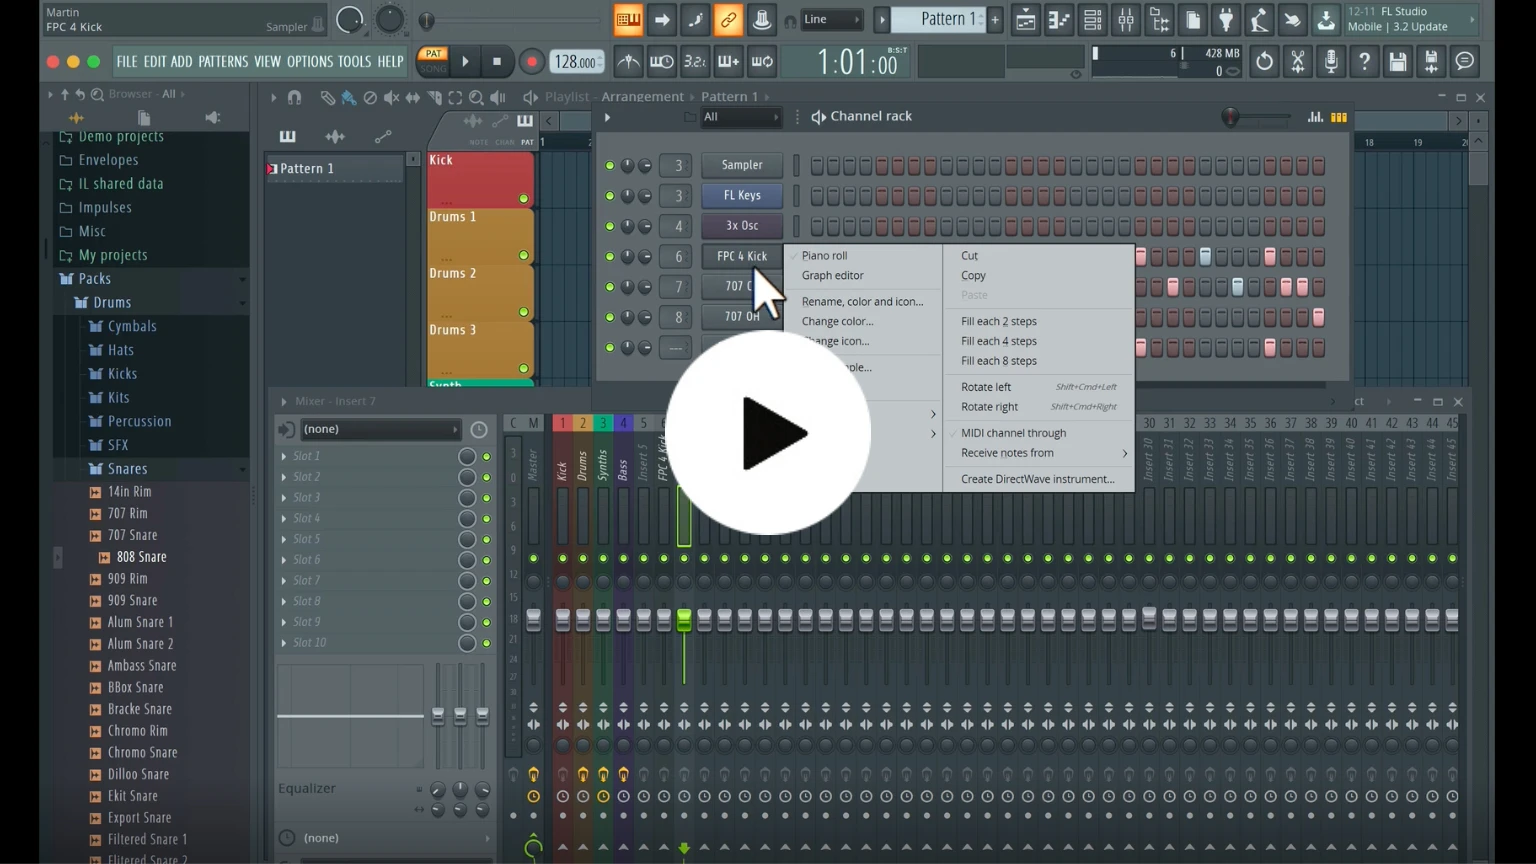Screen dimensions: 1536x864
Task: Adjust the Channel rack swing slider
Action: (x=1257, y=117)
